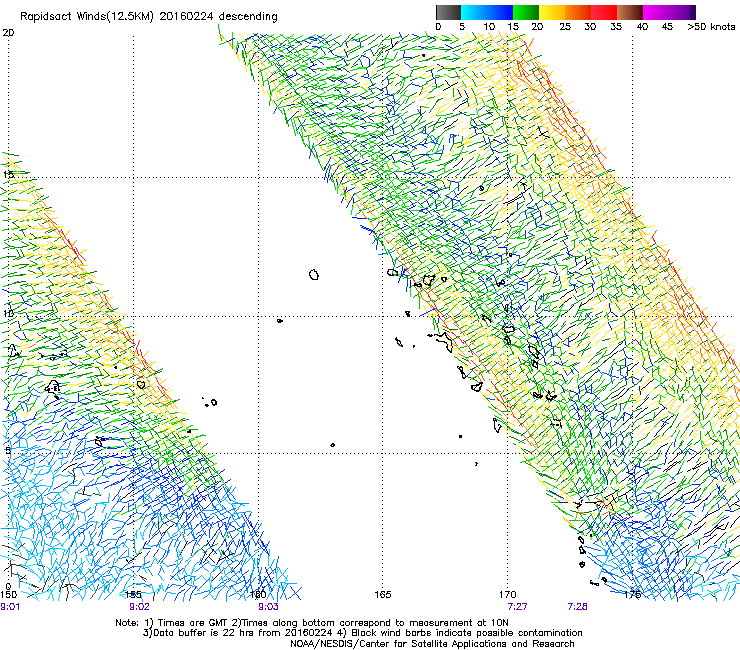Click the legend tick label 40
Viewport: 740px width, 650px height.
point(642,26)
